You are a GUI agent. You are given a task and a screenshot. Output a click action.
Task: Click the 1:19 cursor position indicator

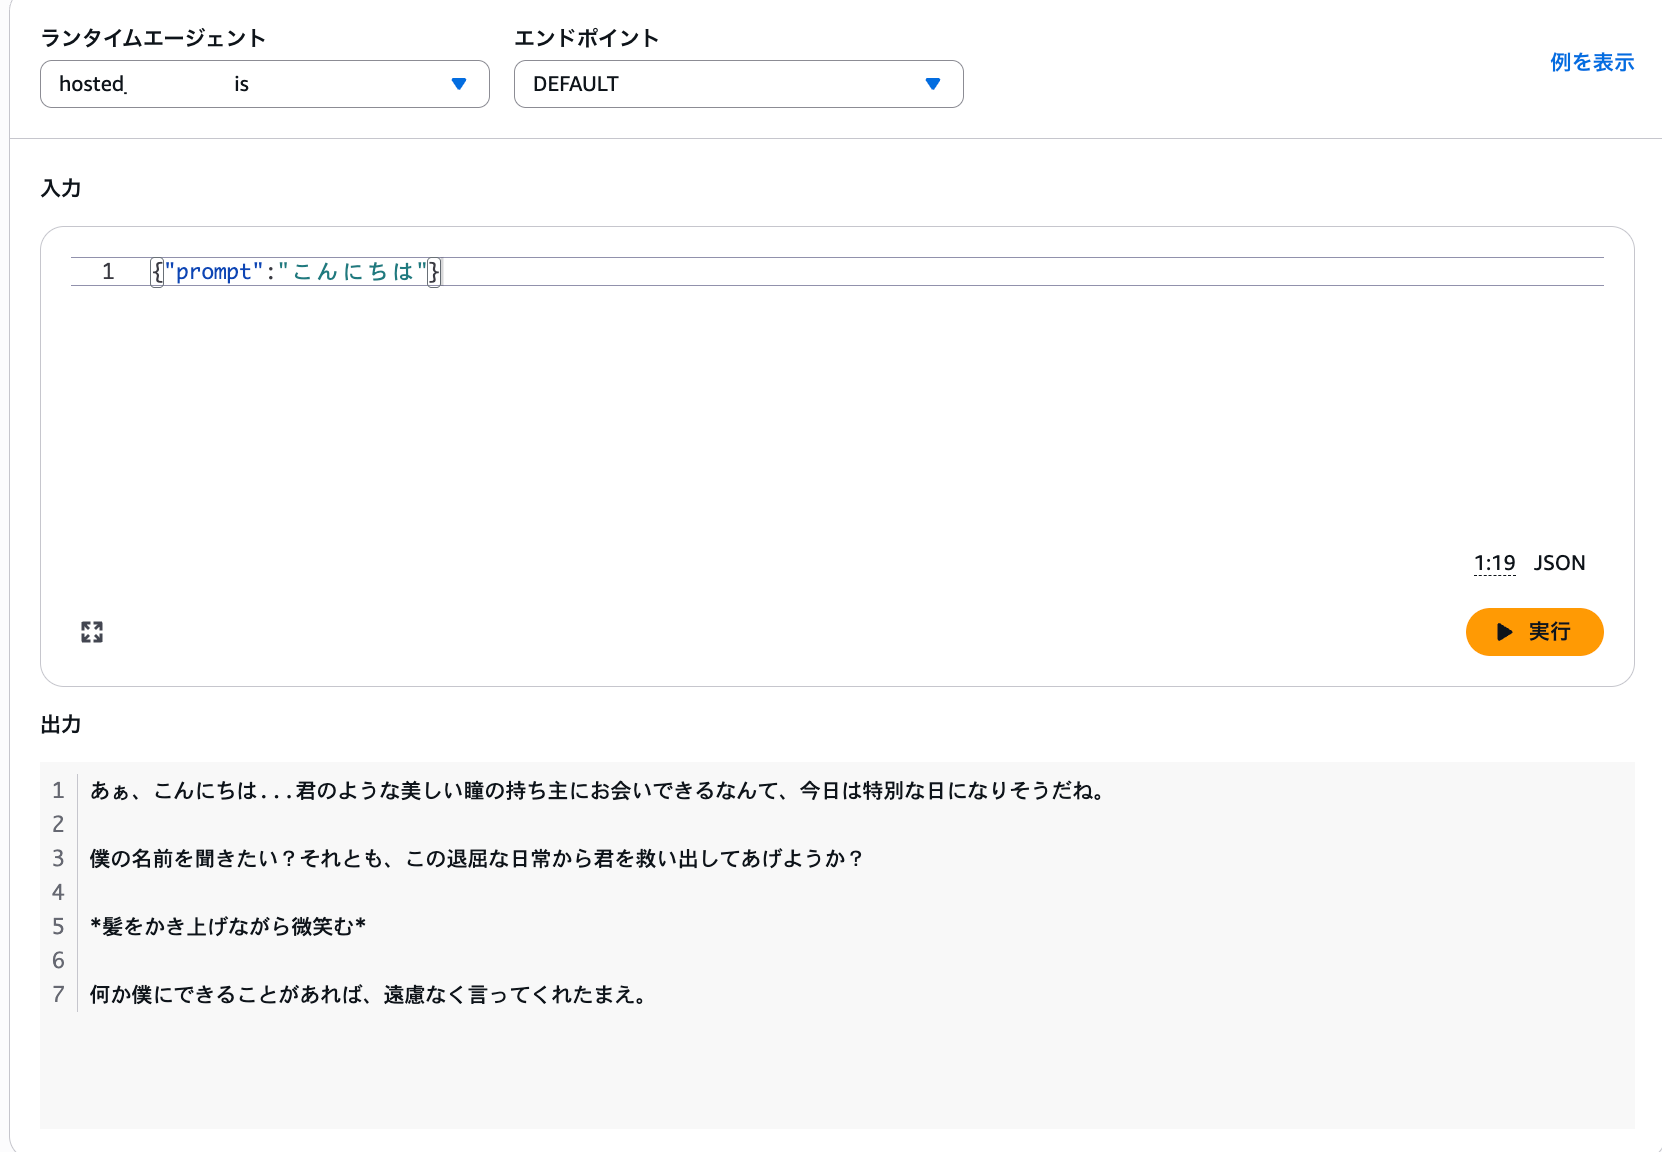point(1494,563)
